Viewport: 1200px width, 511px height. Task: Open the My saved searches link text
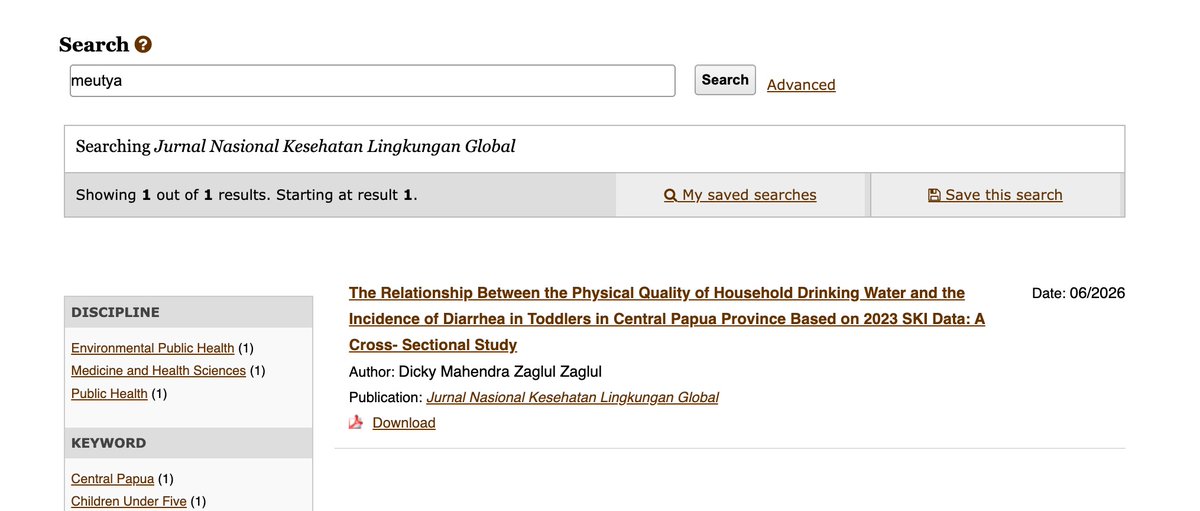point(749,195)
